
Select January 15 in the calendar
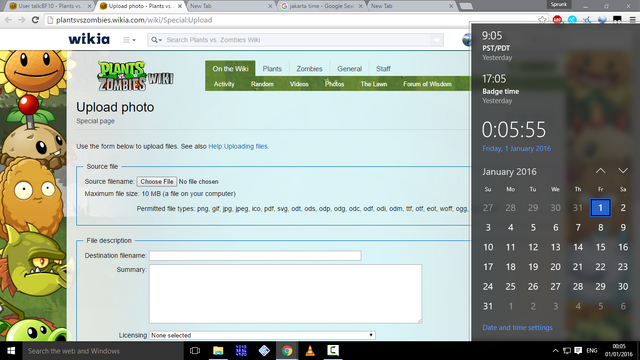(x=600, y=247)
